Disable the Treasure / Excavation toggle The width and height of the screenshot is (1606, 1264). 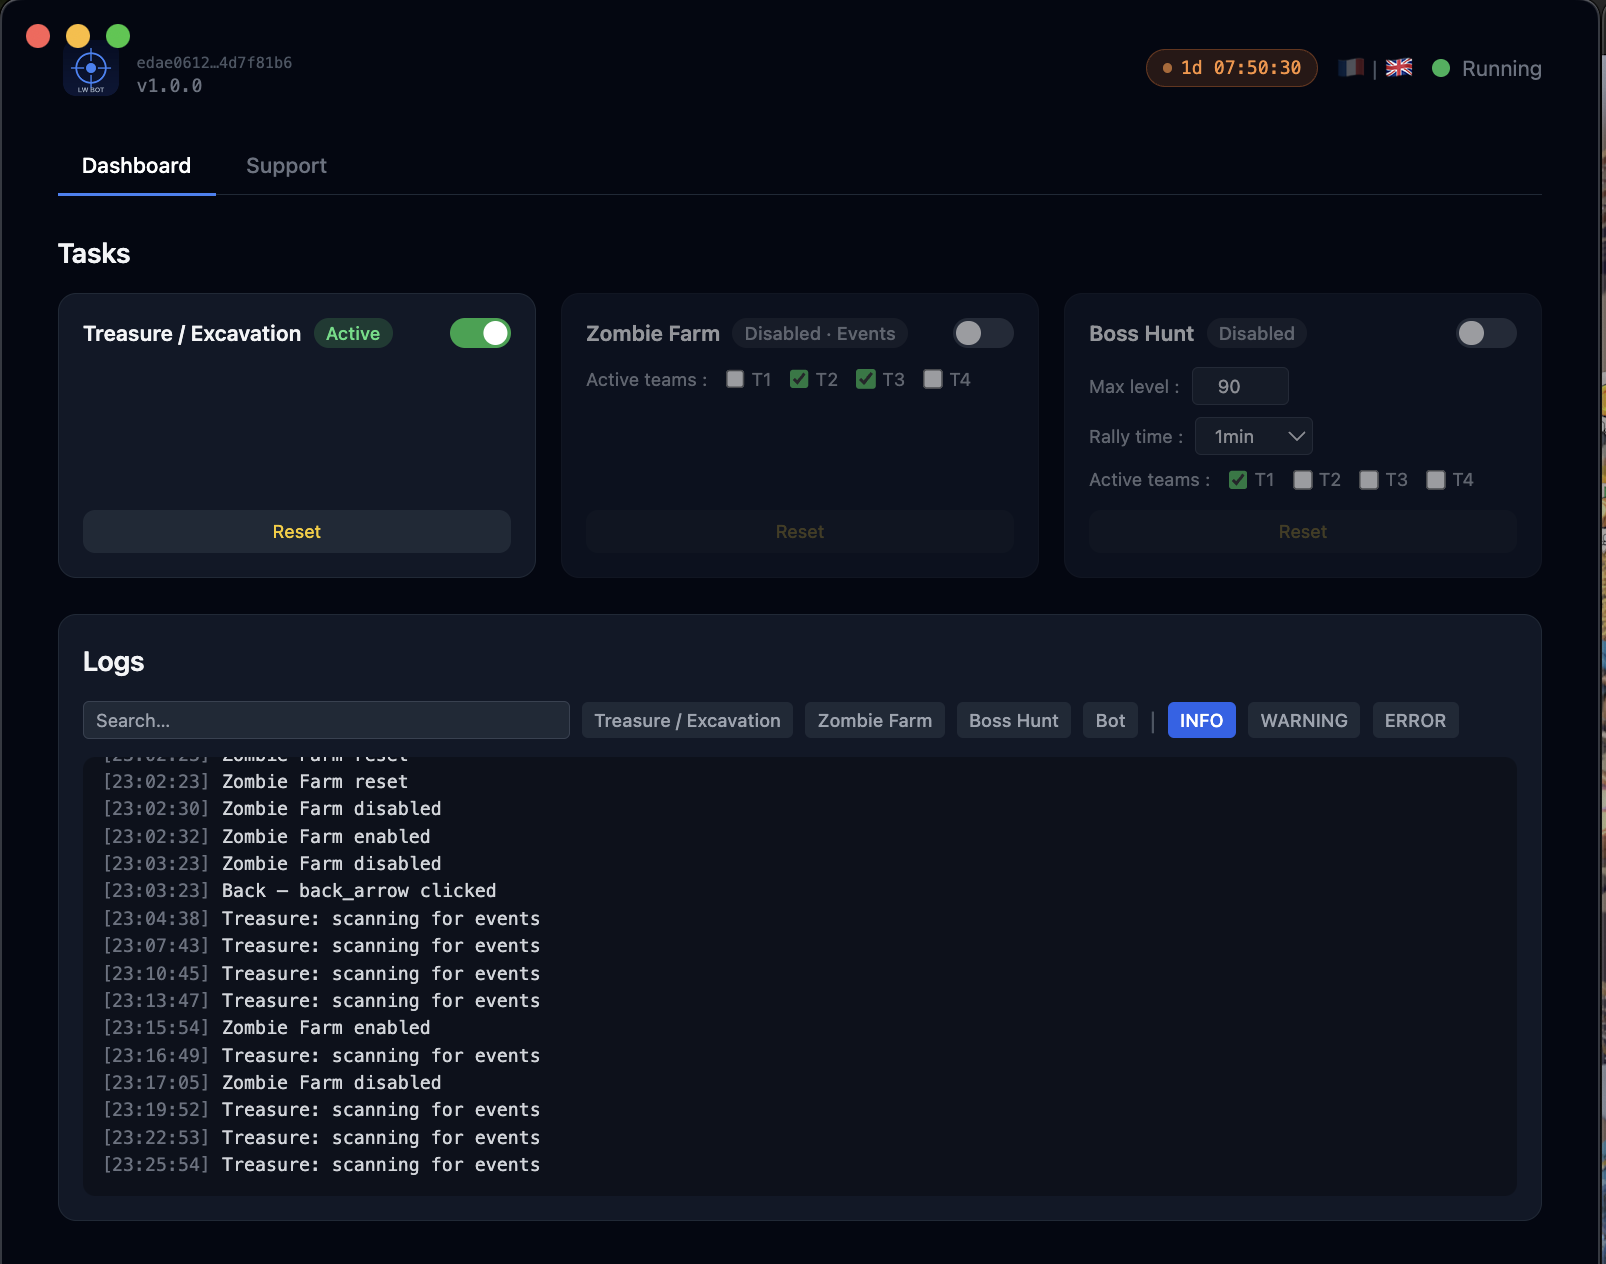click(480, 333)
